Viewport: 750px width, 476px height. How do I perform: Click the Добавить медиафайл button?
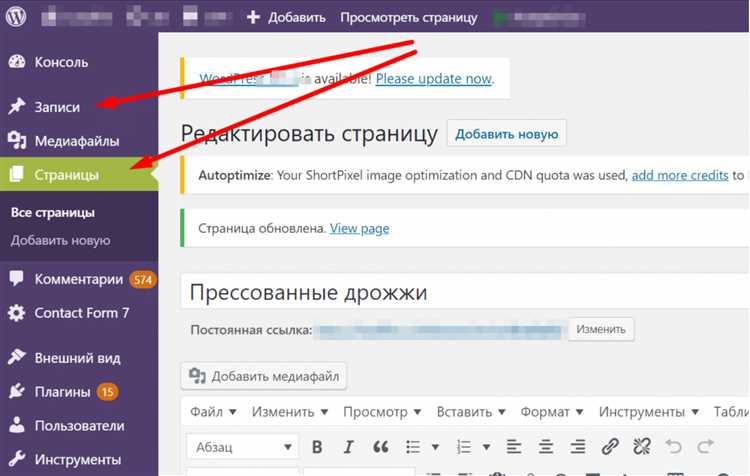click(264, 376)
